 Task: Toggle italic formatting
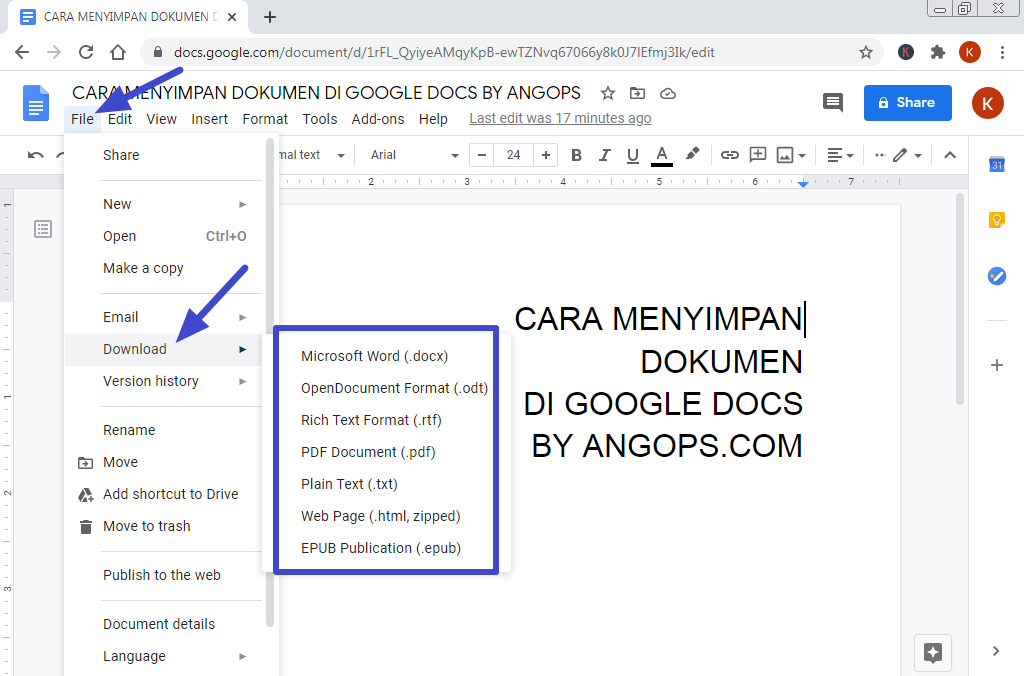click(604, 155)
